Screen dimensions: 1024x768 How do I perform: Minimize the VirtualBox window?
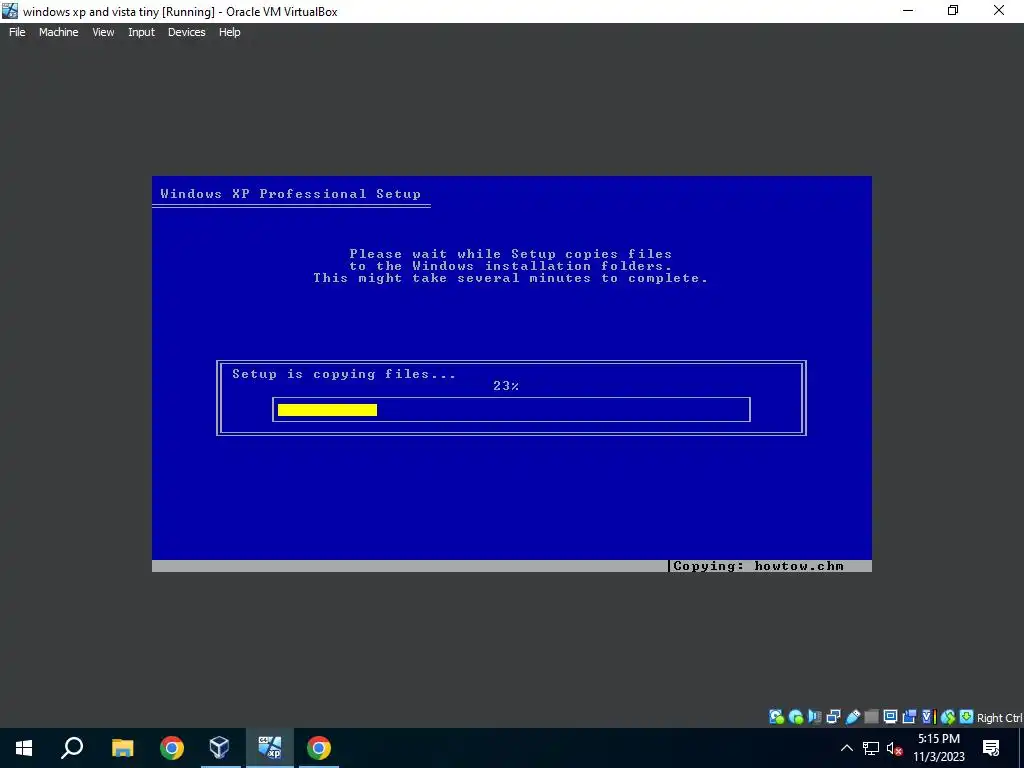(908, 11)
